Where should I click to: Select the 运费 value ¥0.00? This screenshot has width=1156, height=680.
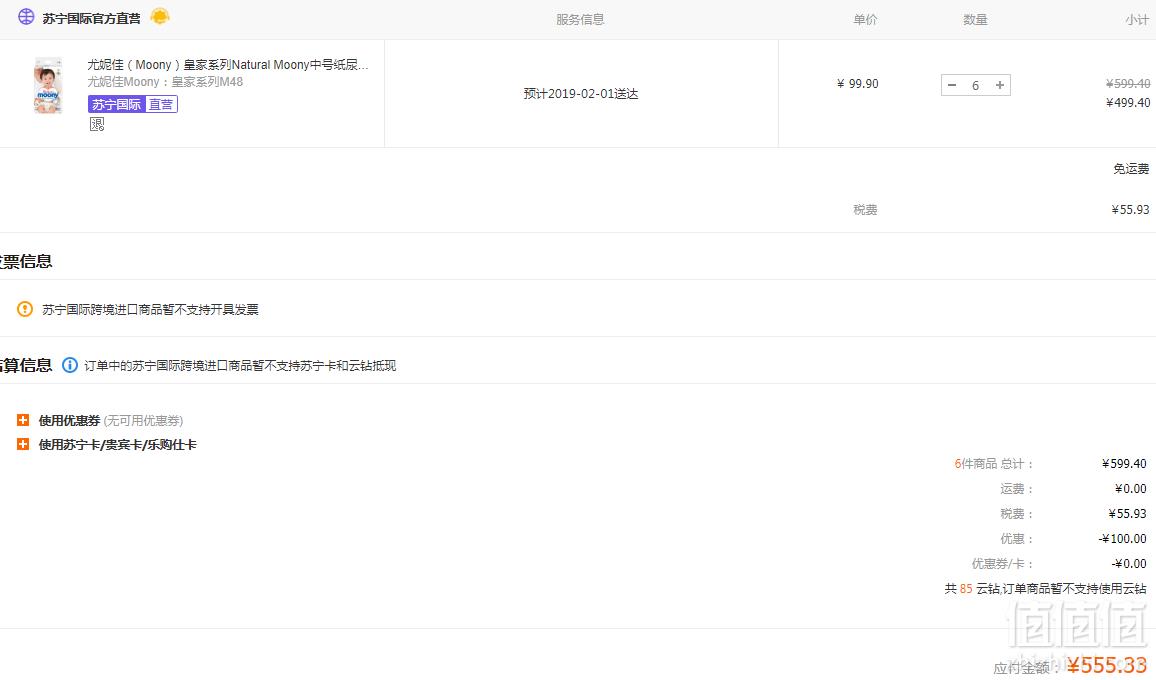[x=1131, y=488]
